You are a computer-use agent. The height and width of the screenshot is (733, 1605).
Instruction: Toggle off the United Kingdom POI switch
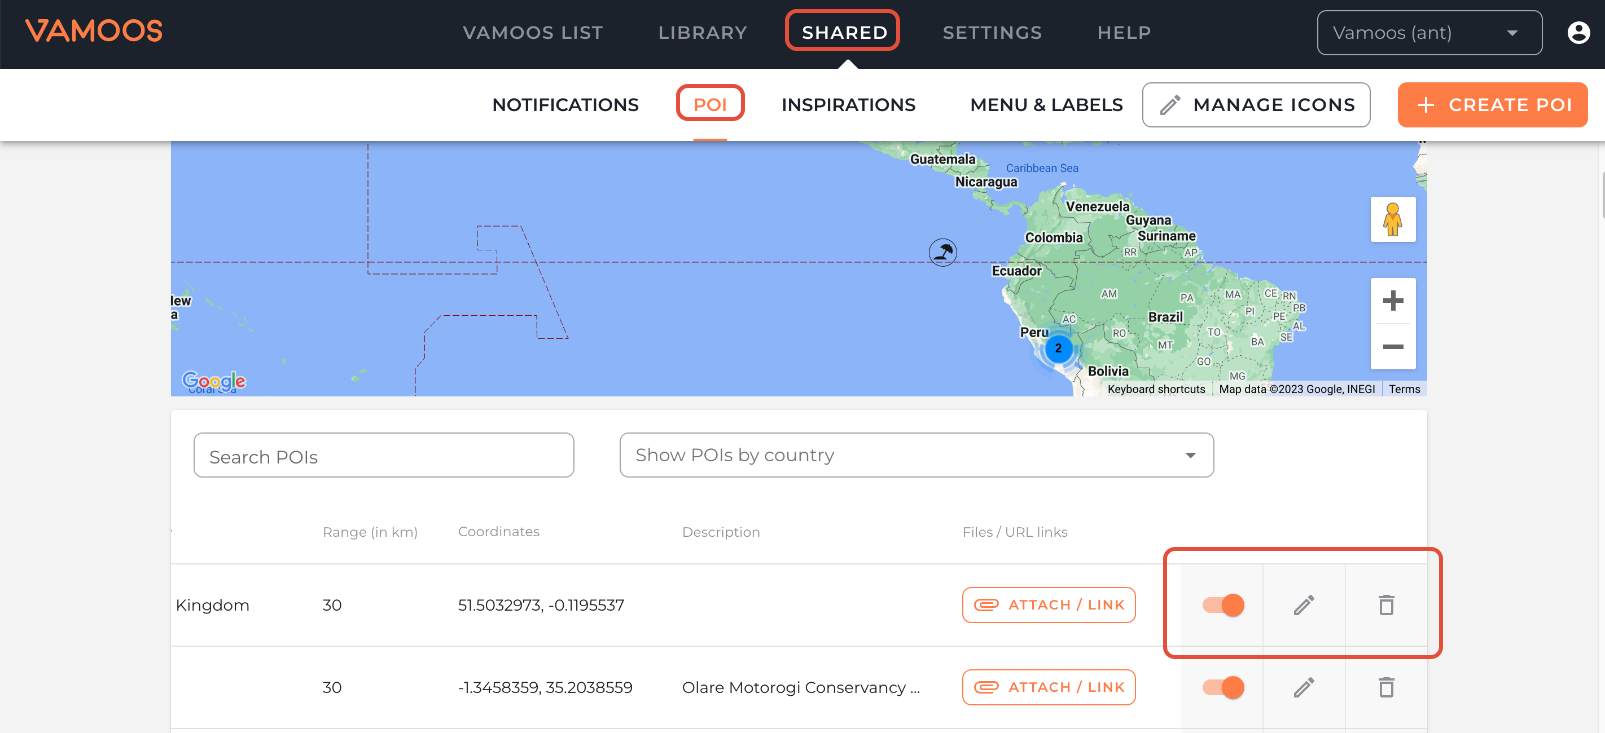1223,605
